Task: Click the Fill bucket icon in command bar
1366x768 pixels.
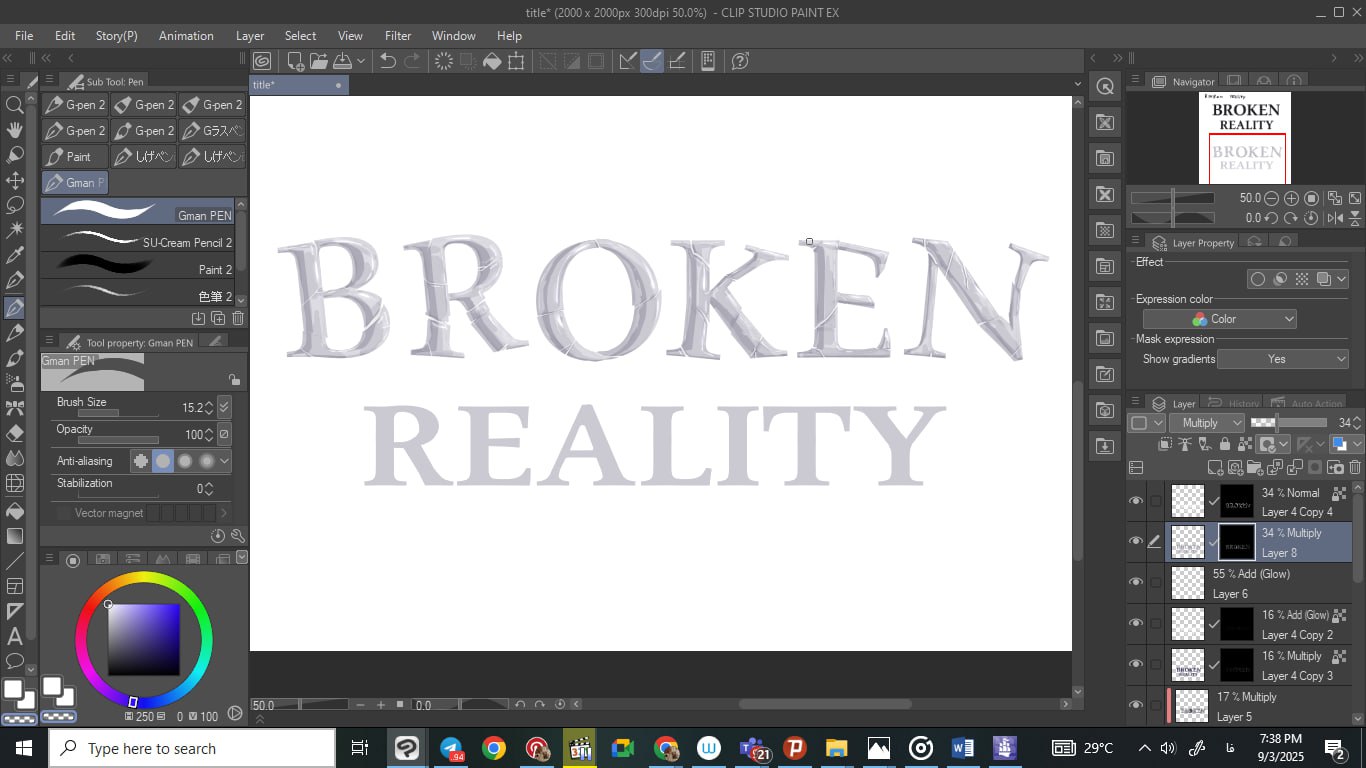Action: point(492,61)
